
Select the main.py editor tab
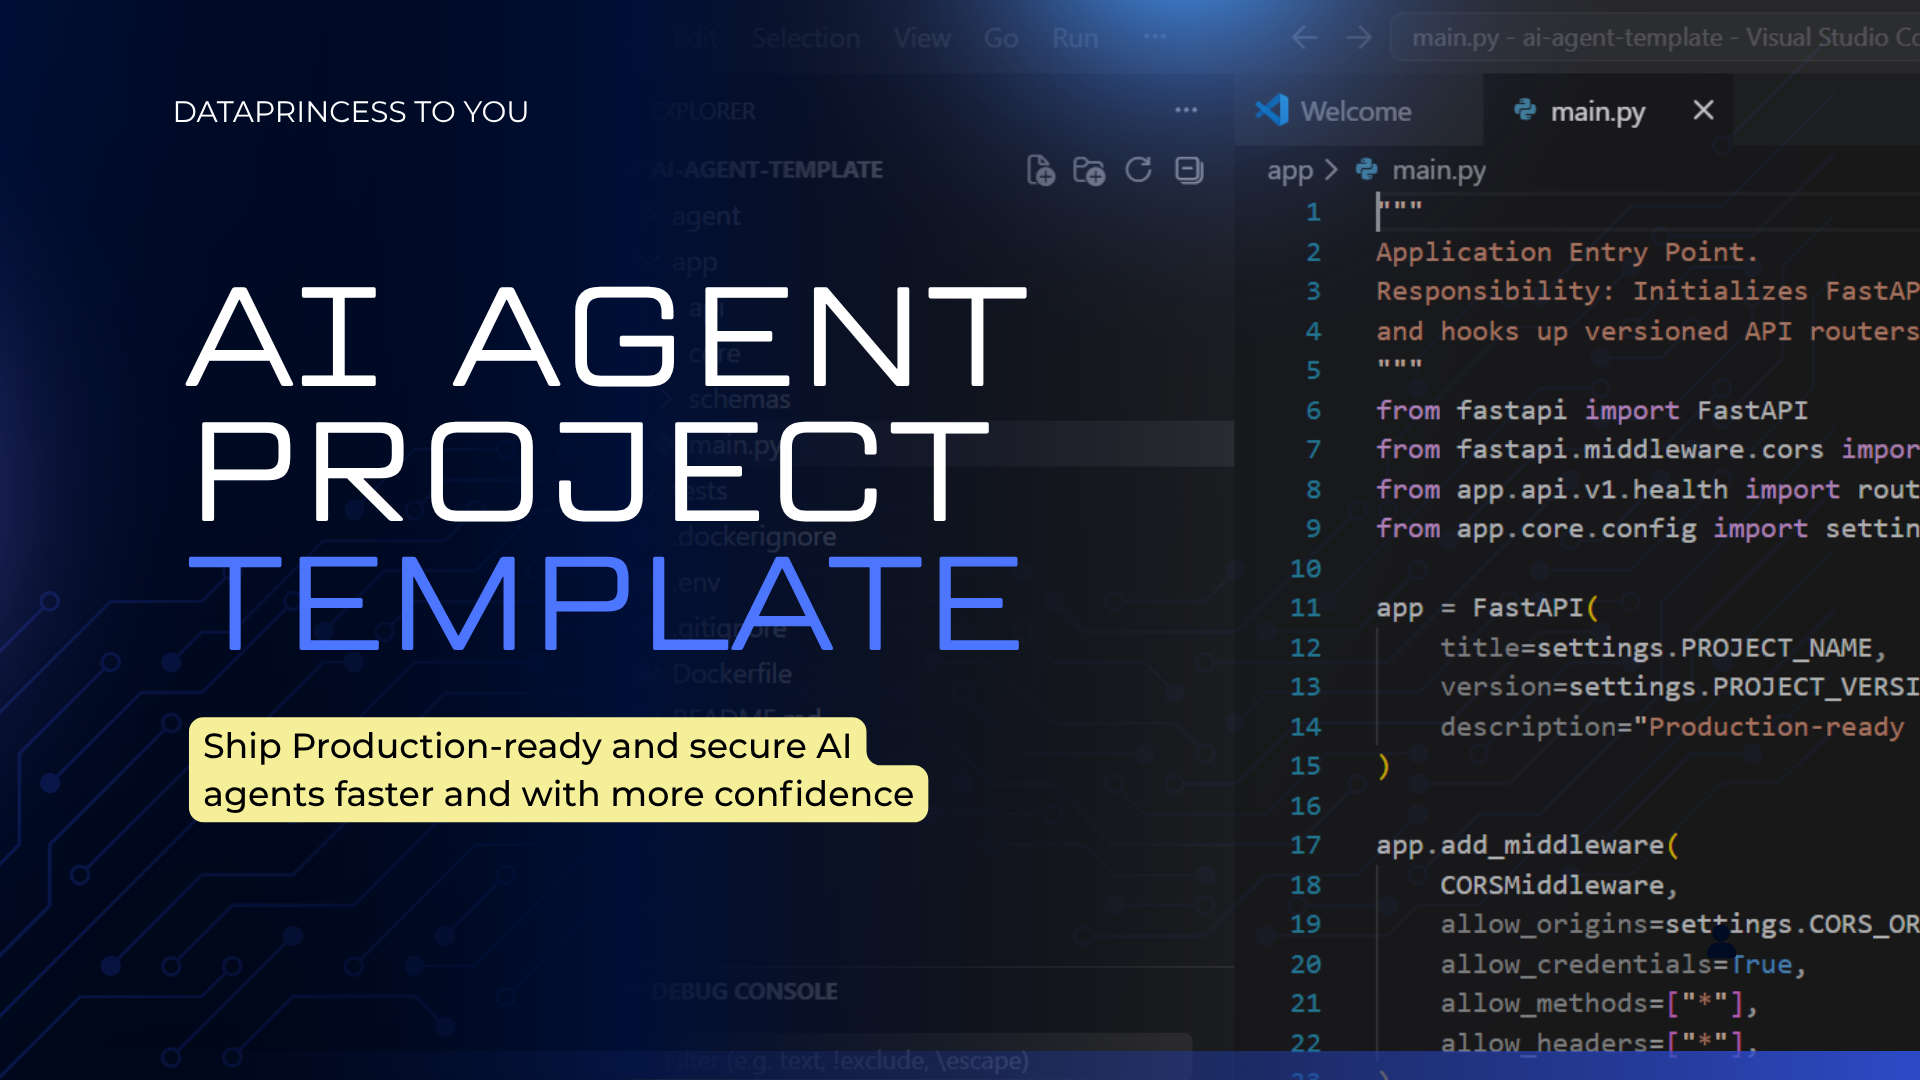tap(1597, 111)
